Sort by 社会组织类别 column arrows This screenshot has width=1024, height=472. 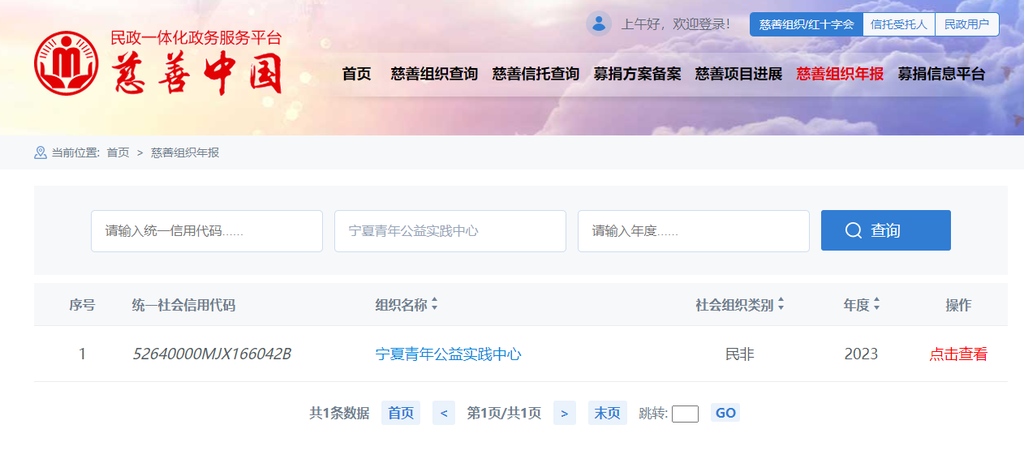[x=780, y=304]
